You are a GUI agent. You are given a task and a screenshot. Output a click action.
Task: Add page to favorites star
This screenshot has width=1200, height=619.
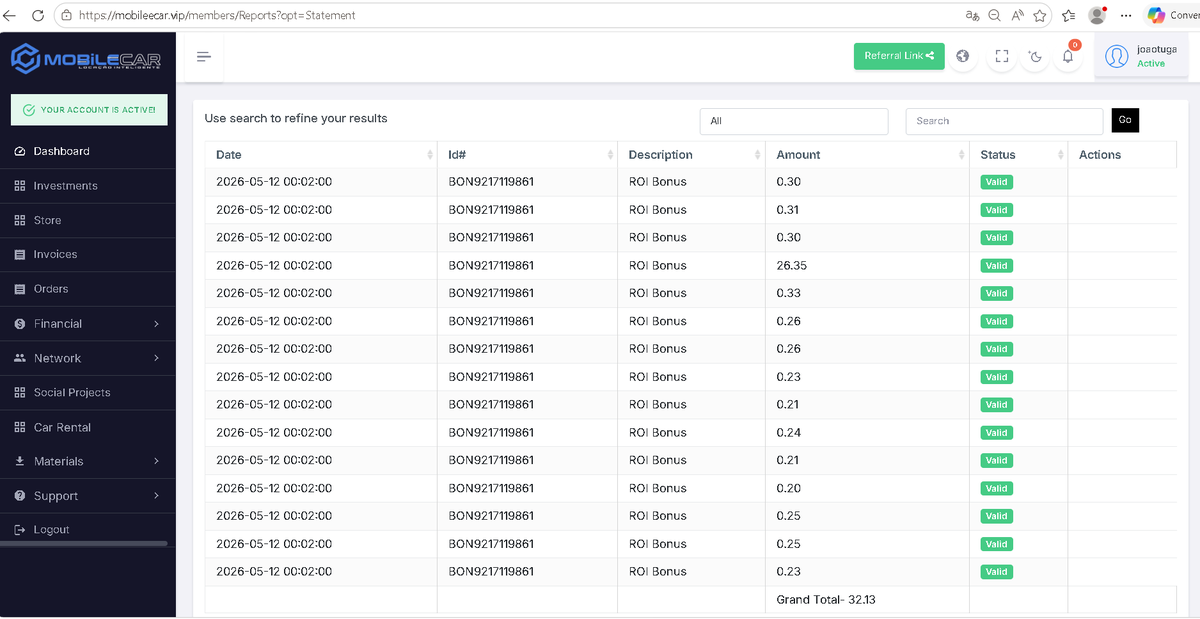(x=1040, y=15)
